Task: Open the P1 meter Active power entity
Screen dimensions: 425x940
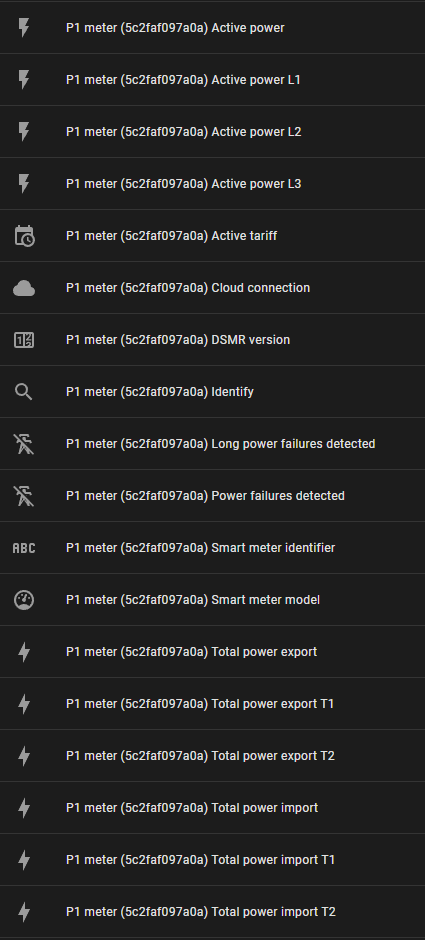Action: point(212,28)
